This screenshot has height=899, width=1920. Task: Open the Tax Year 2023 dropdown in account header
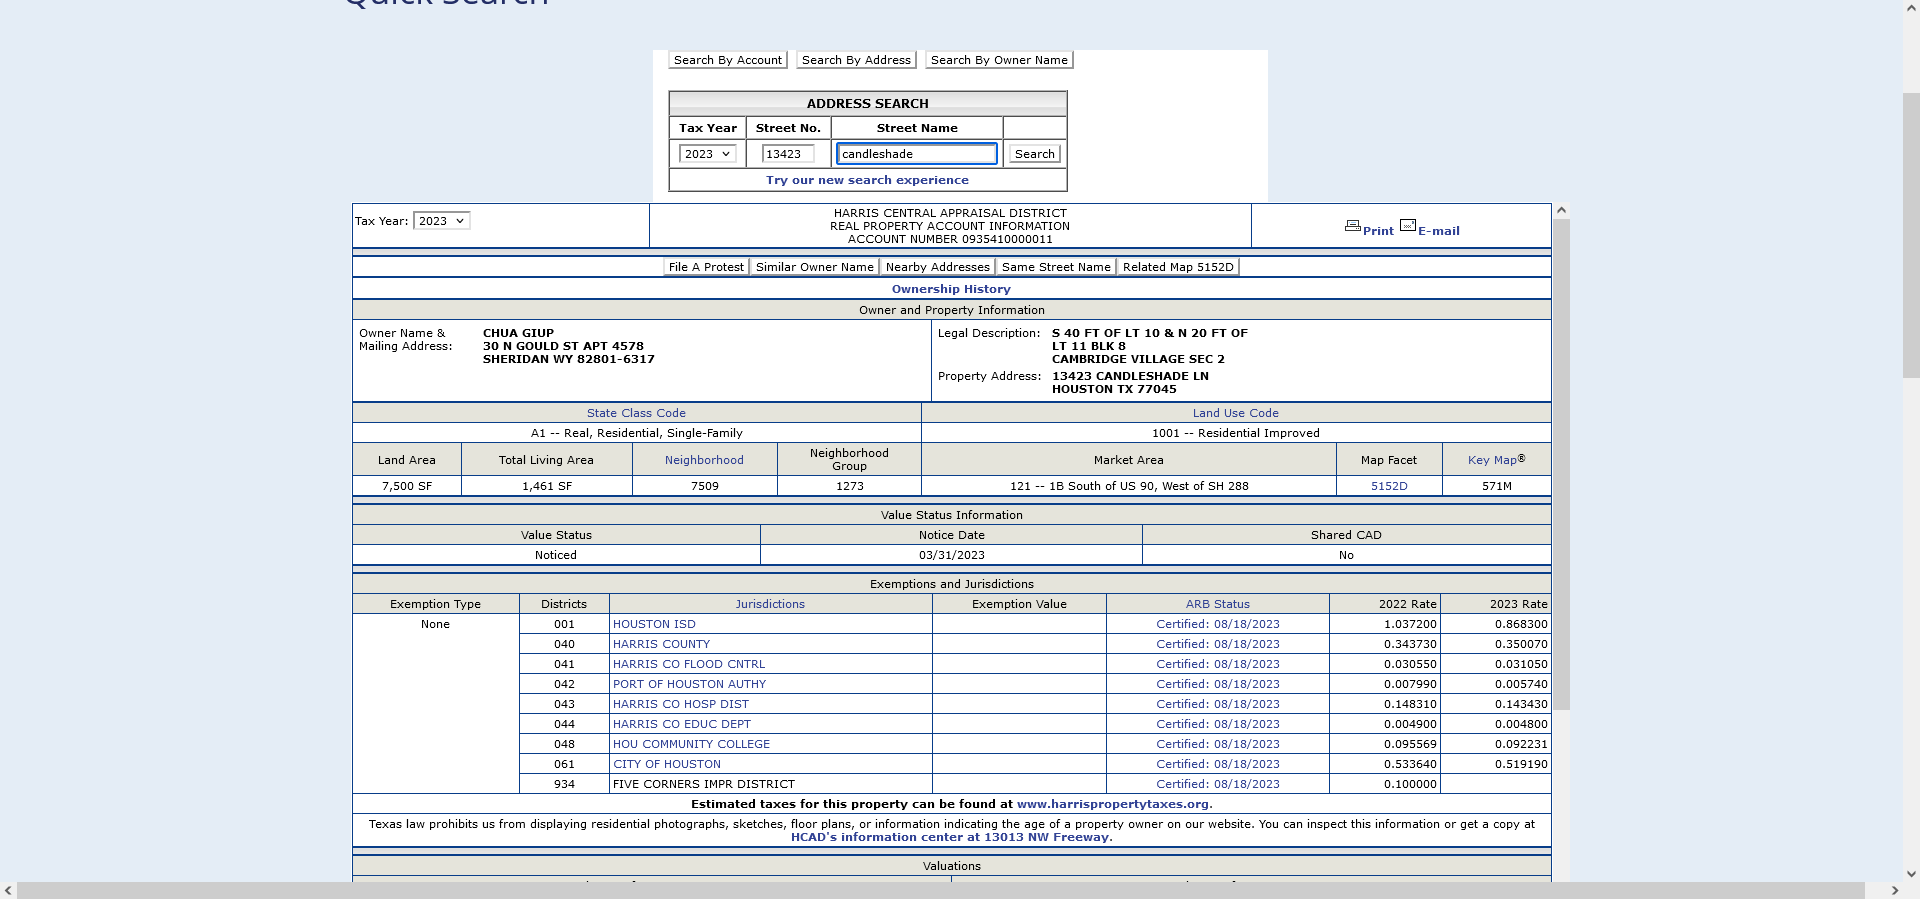pyautogui.click(x=441, y=221)
